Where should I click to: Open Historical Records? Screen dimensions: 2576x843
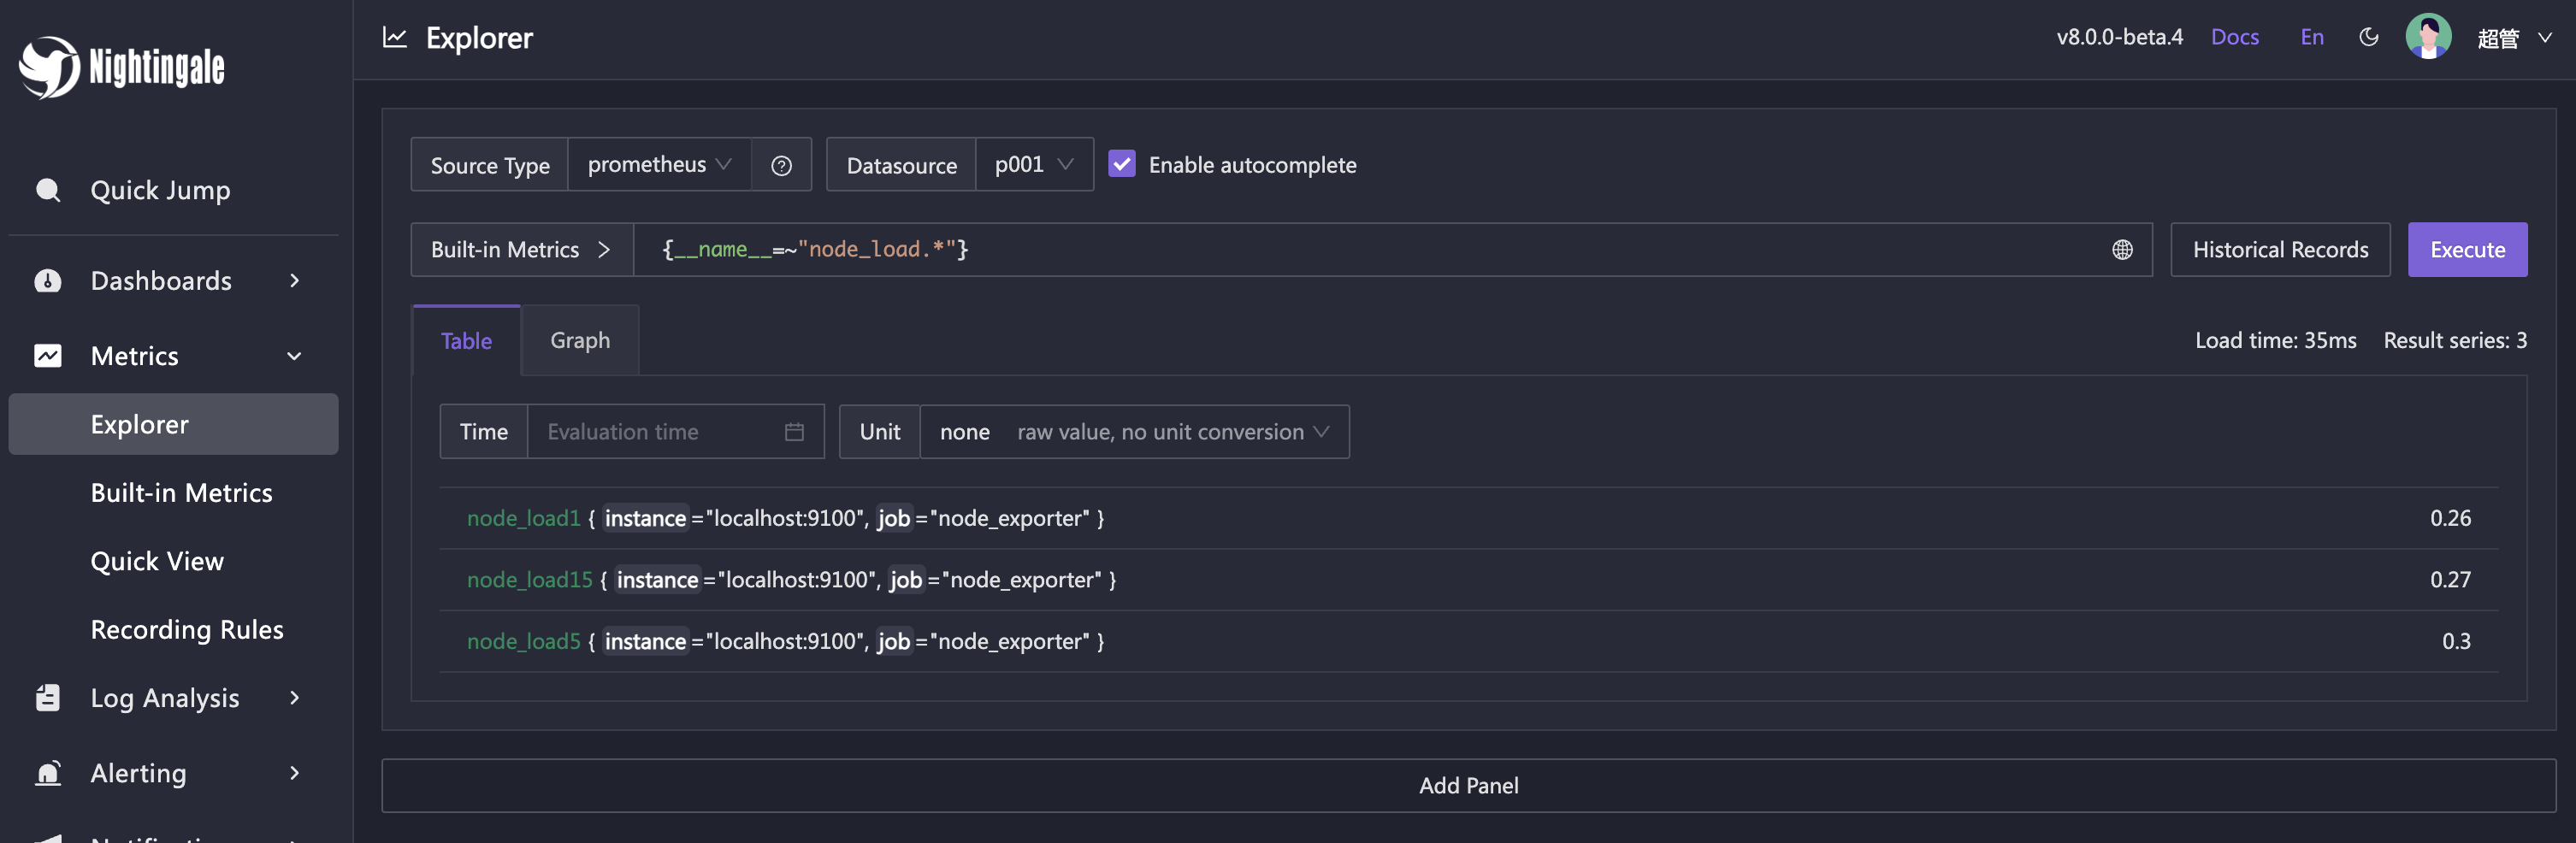(2280, 250)
